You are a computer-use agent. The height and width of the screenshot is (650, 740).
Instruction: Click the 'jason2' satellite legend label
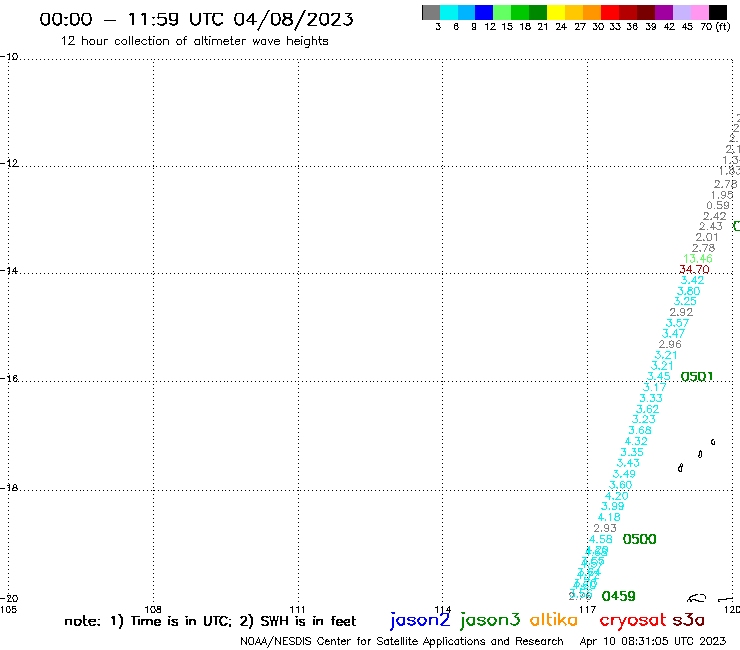(x=420, y=620)
